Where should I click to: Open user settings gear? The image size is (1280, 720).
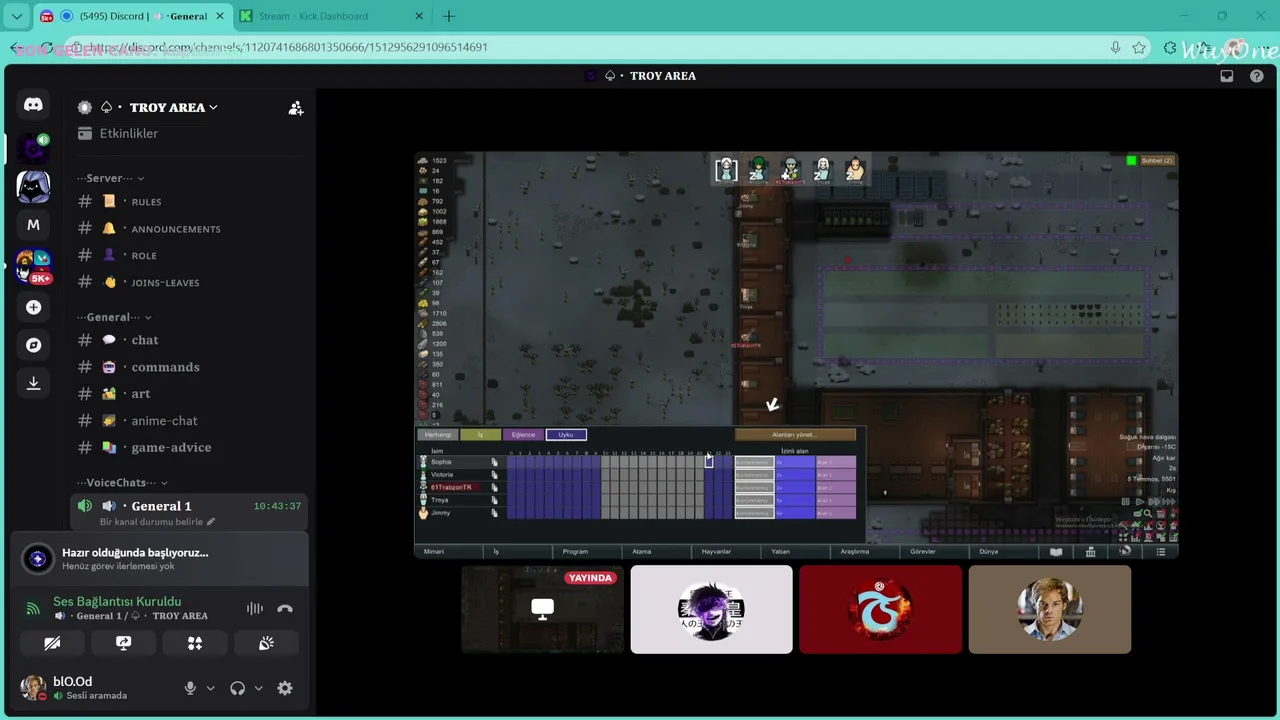point(285,688)
